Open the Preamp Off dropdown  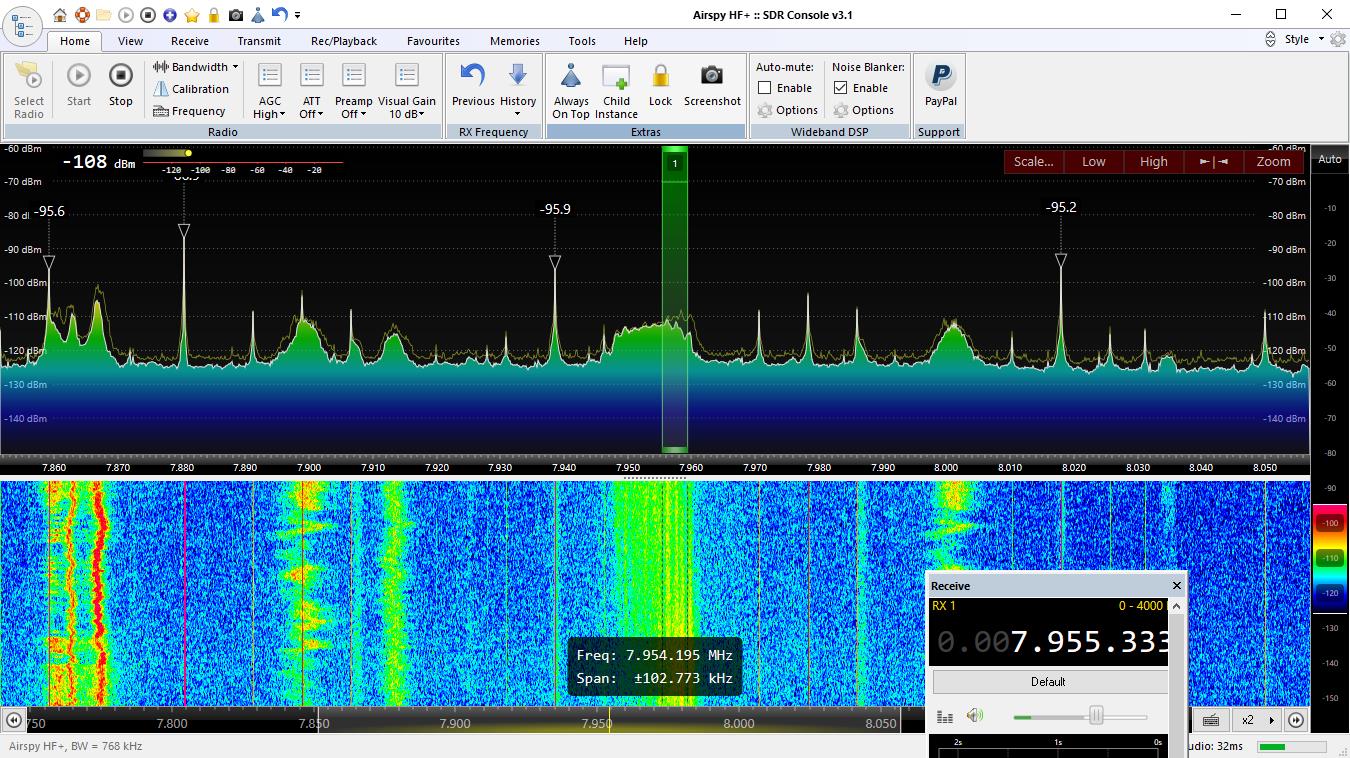pos(353,90)
